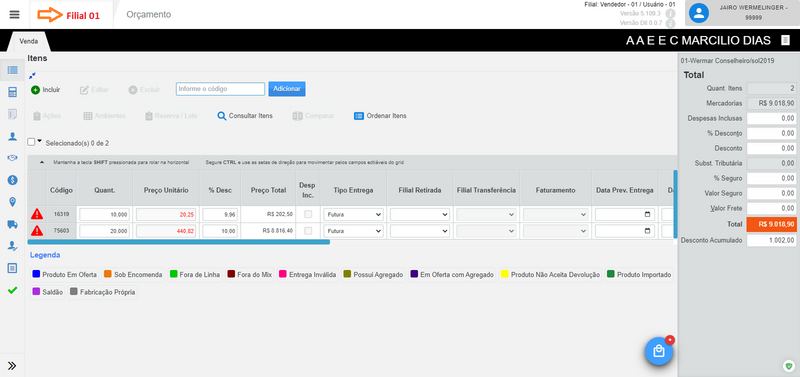Open the handshake sidebar icon
The image size is (800, 377).
point(13,158)
